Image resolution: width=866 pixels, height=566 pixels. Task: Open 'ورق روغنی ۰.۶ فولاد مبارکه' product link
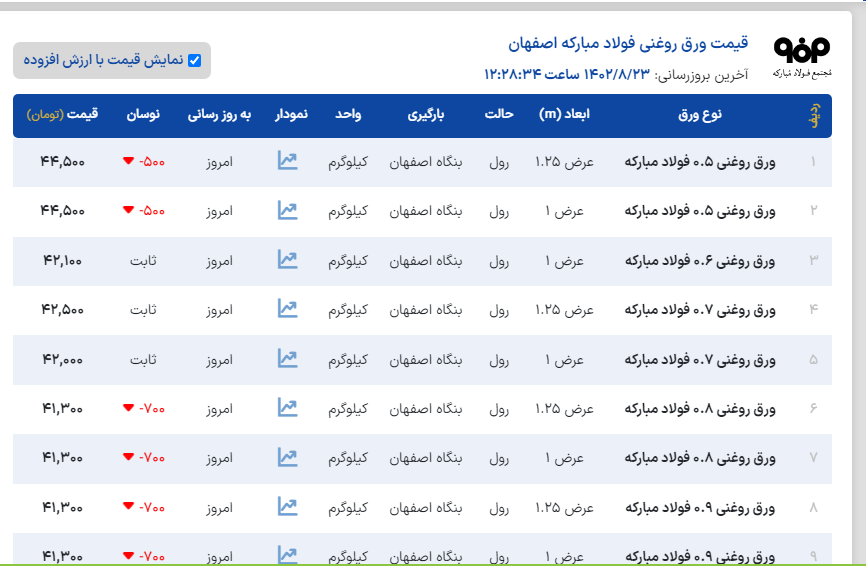(x=700, y=260)
